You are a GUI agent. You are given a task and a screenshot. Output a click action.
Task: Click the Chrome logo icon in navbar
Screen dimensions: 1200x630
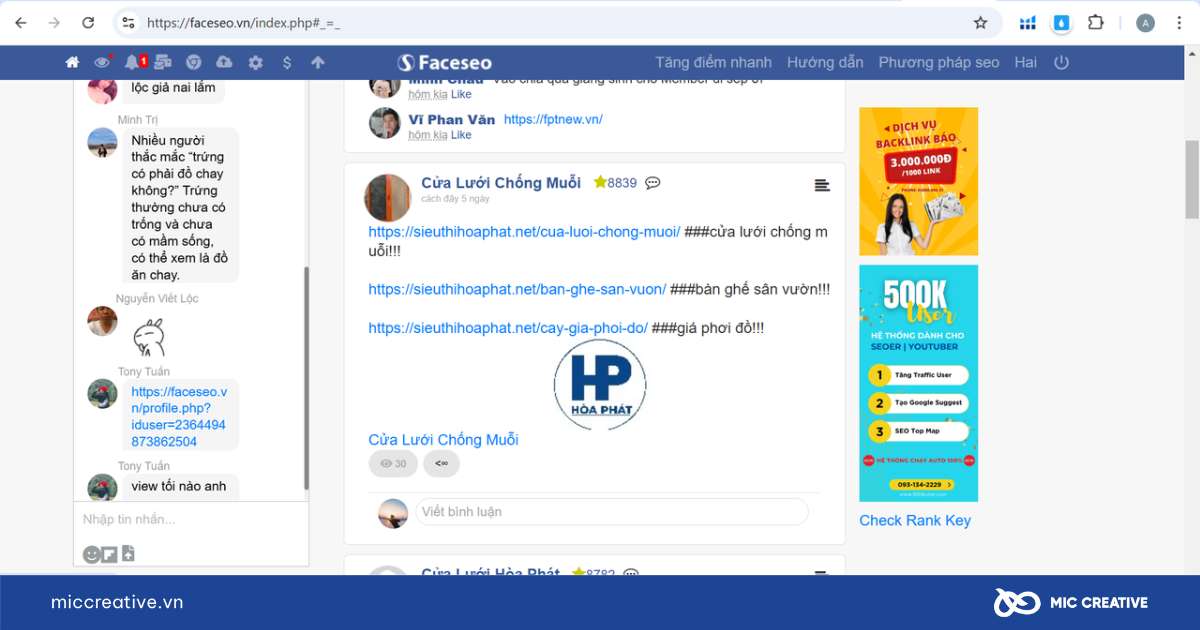coord(194,62)
